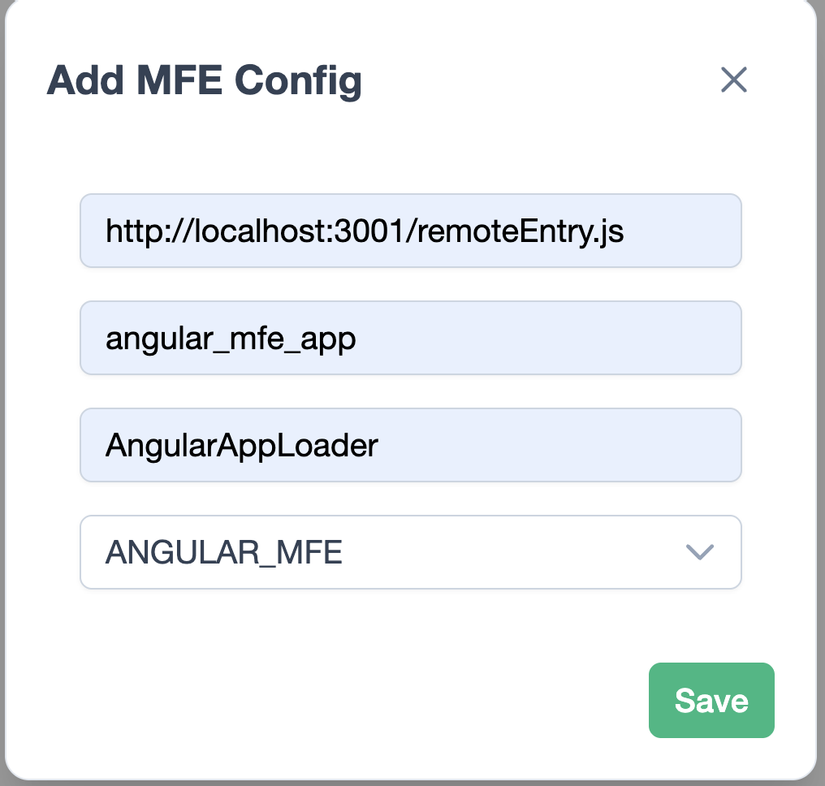This screenshot has width=825, height=786.
Task: Click empty area right of AngularAppLoader text
Action: (560, 445)
